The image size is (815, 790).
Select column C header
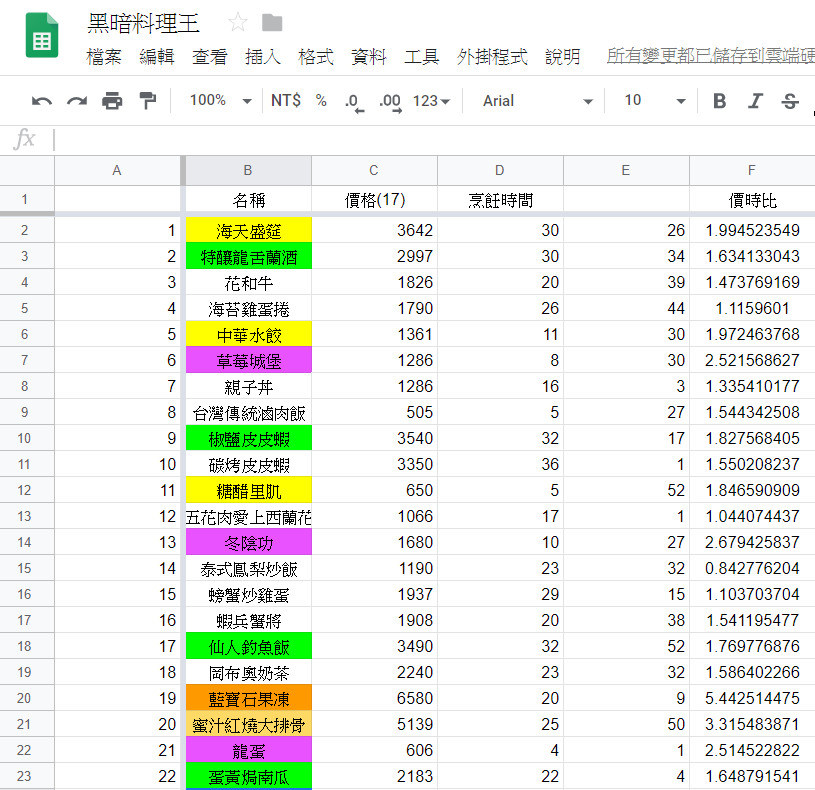374,170
